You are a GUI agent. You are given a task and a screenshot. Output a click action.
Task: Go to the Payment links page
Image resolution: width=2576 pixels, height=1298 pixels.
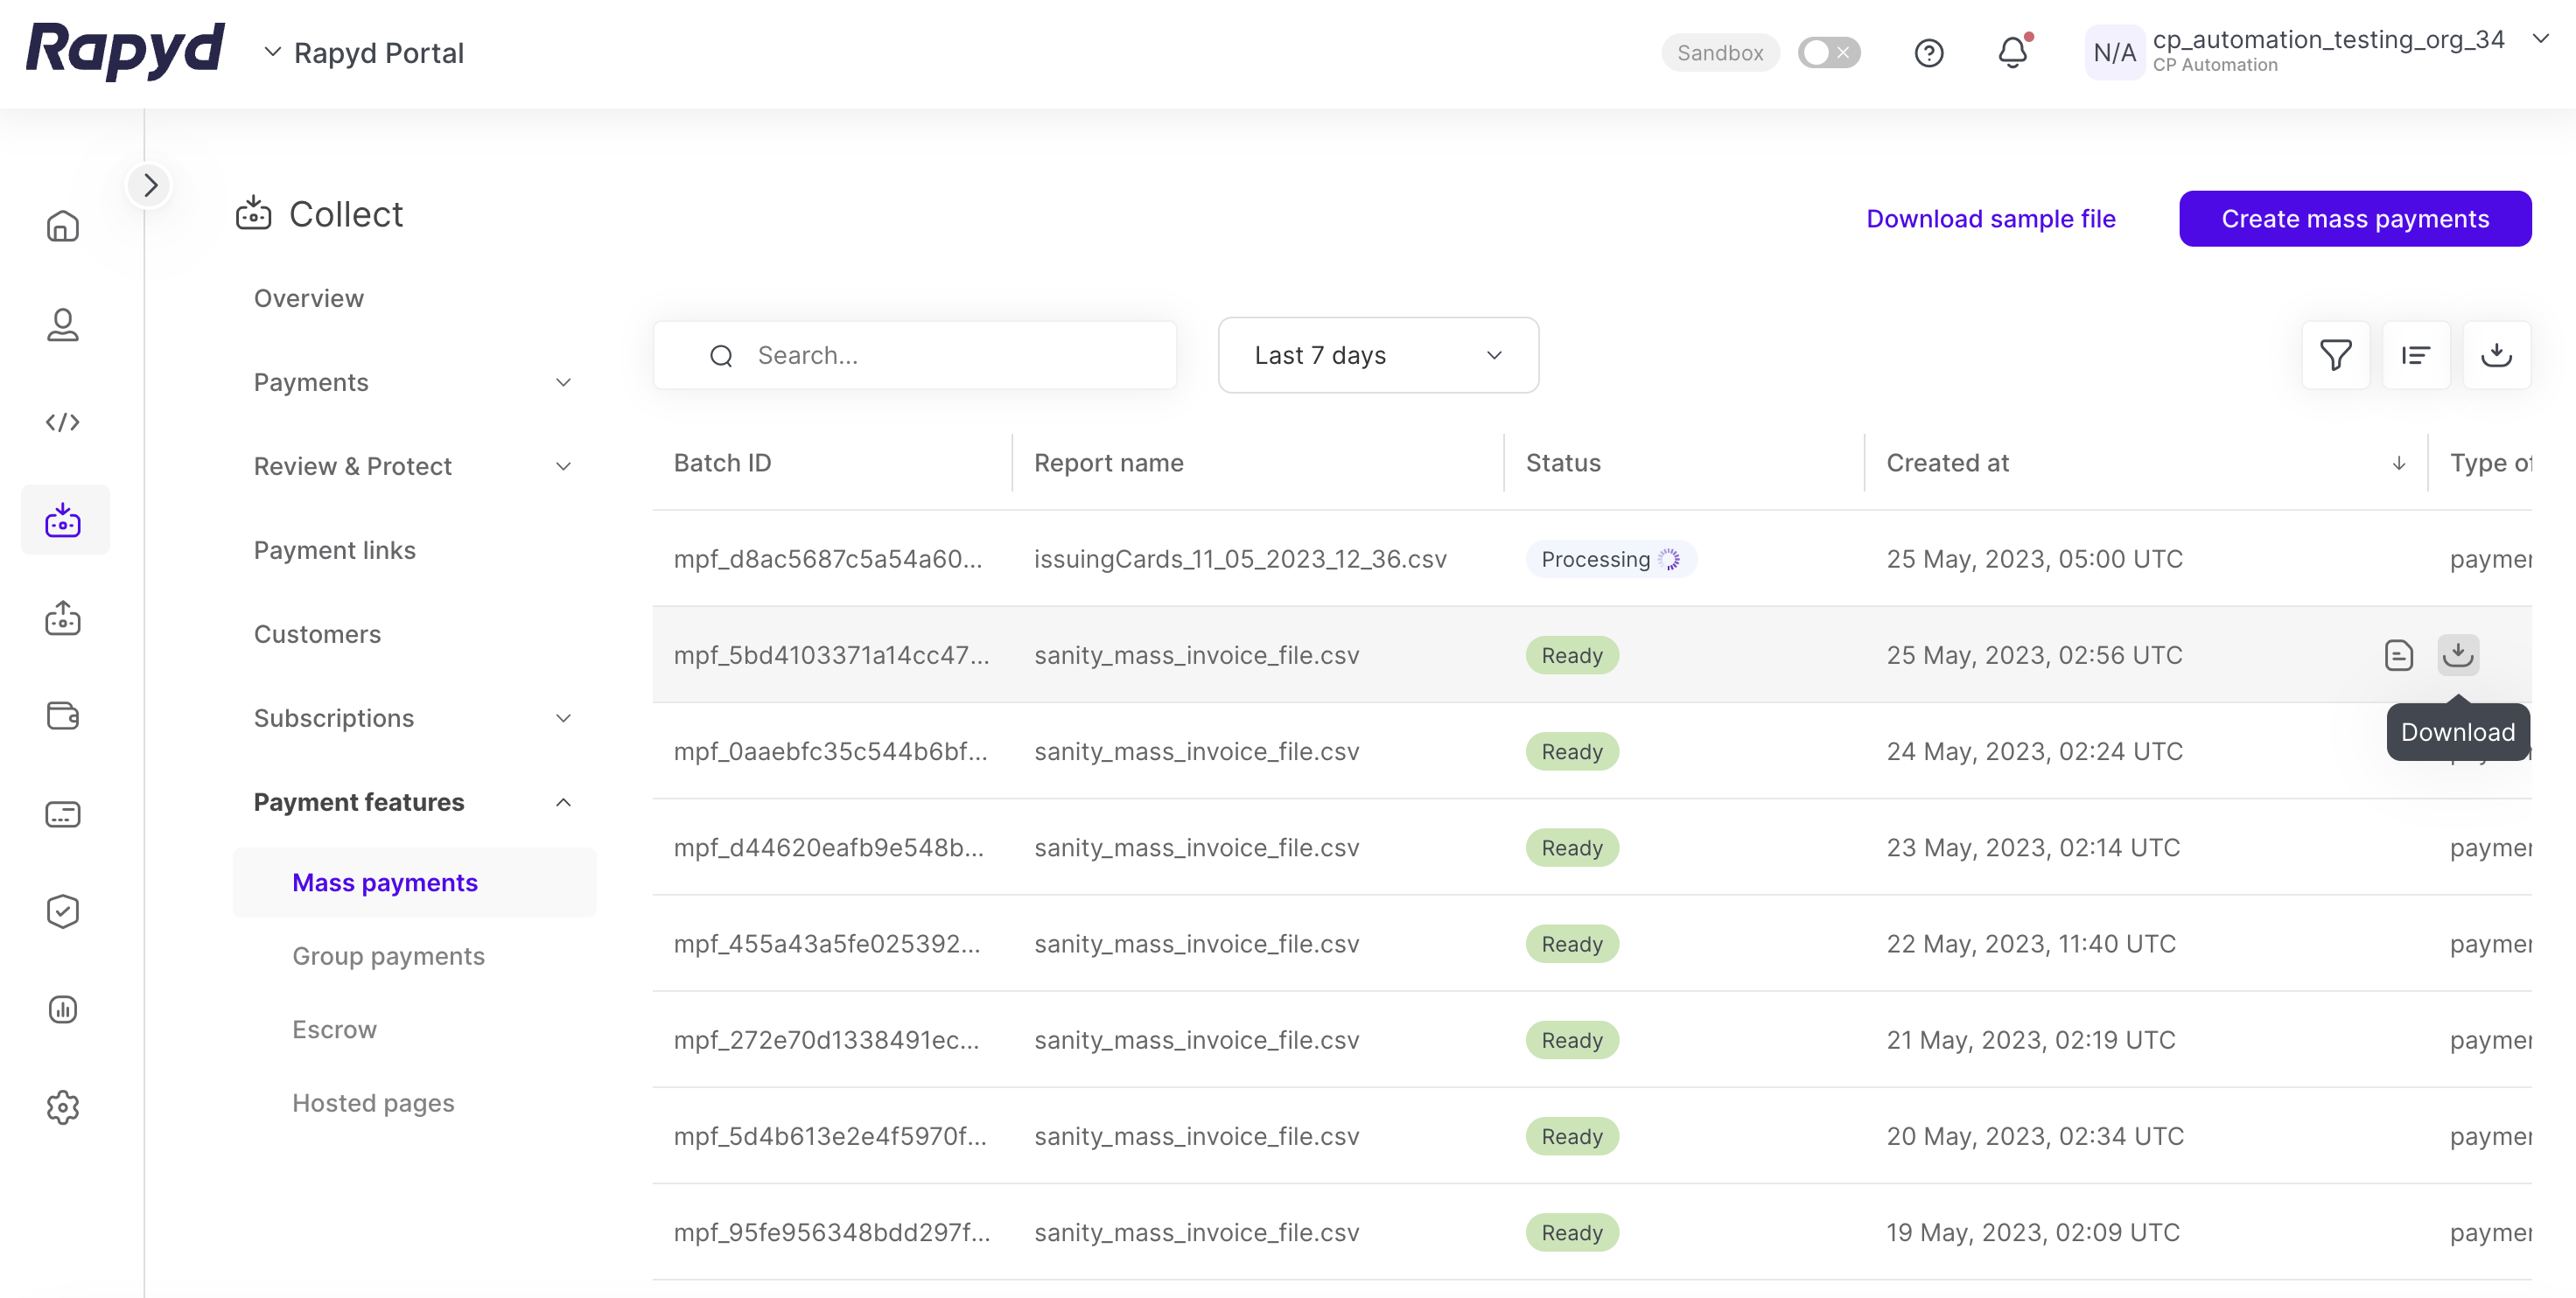click(334, 550)
